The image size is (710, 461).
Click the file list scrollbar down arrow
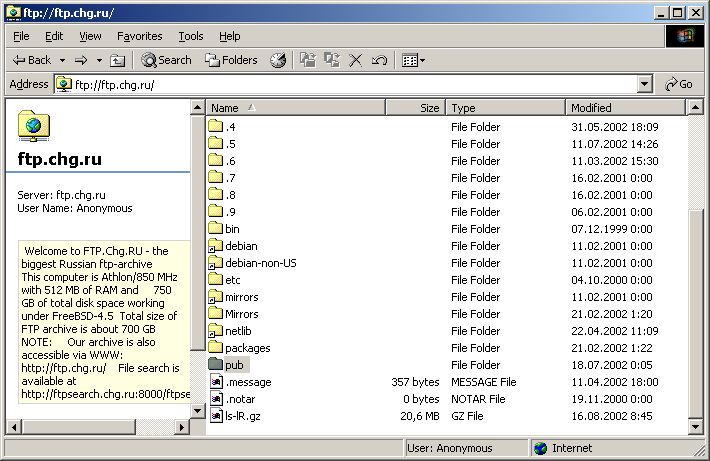[697, 426]
